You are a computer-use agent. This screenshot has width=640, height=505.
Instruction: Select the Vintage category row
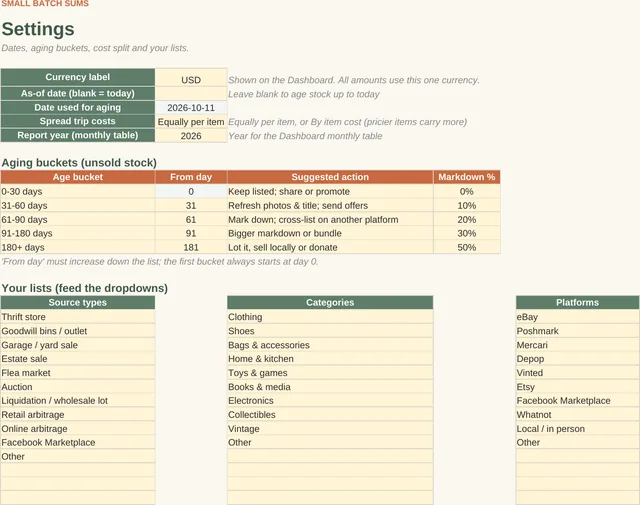point(330,429)
